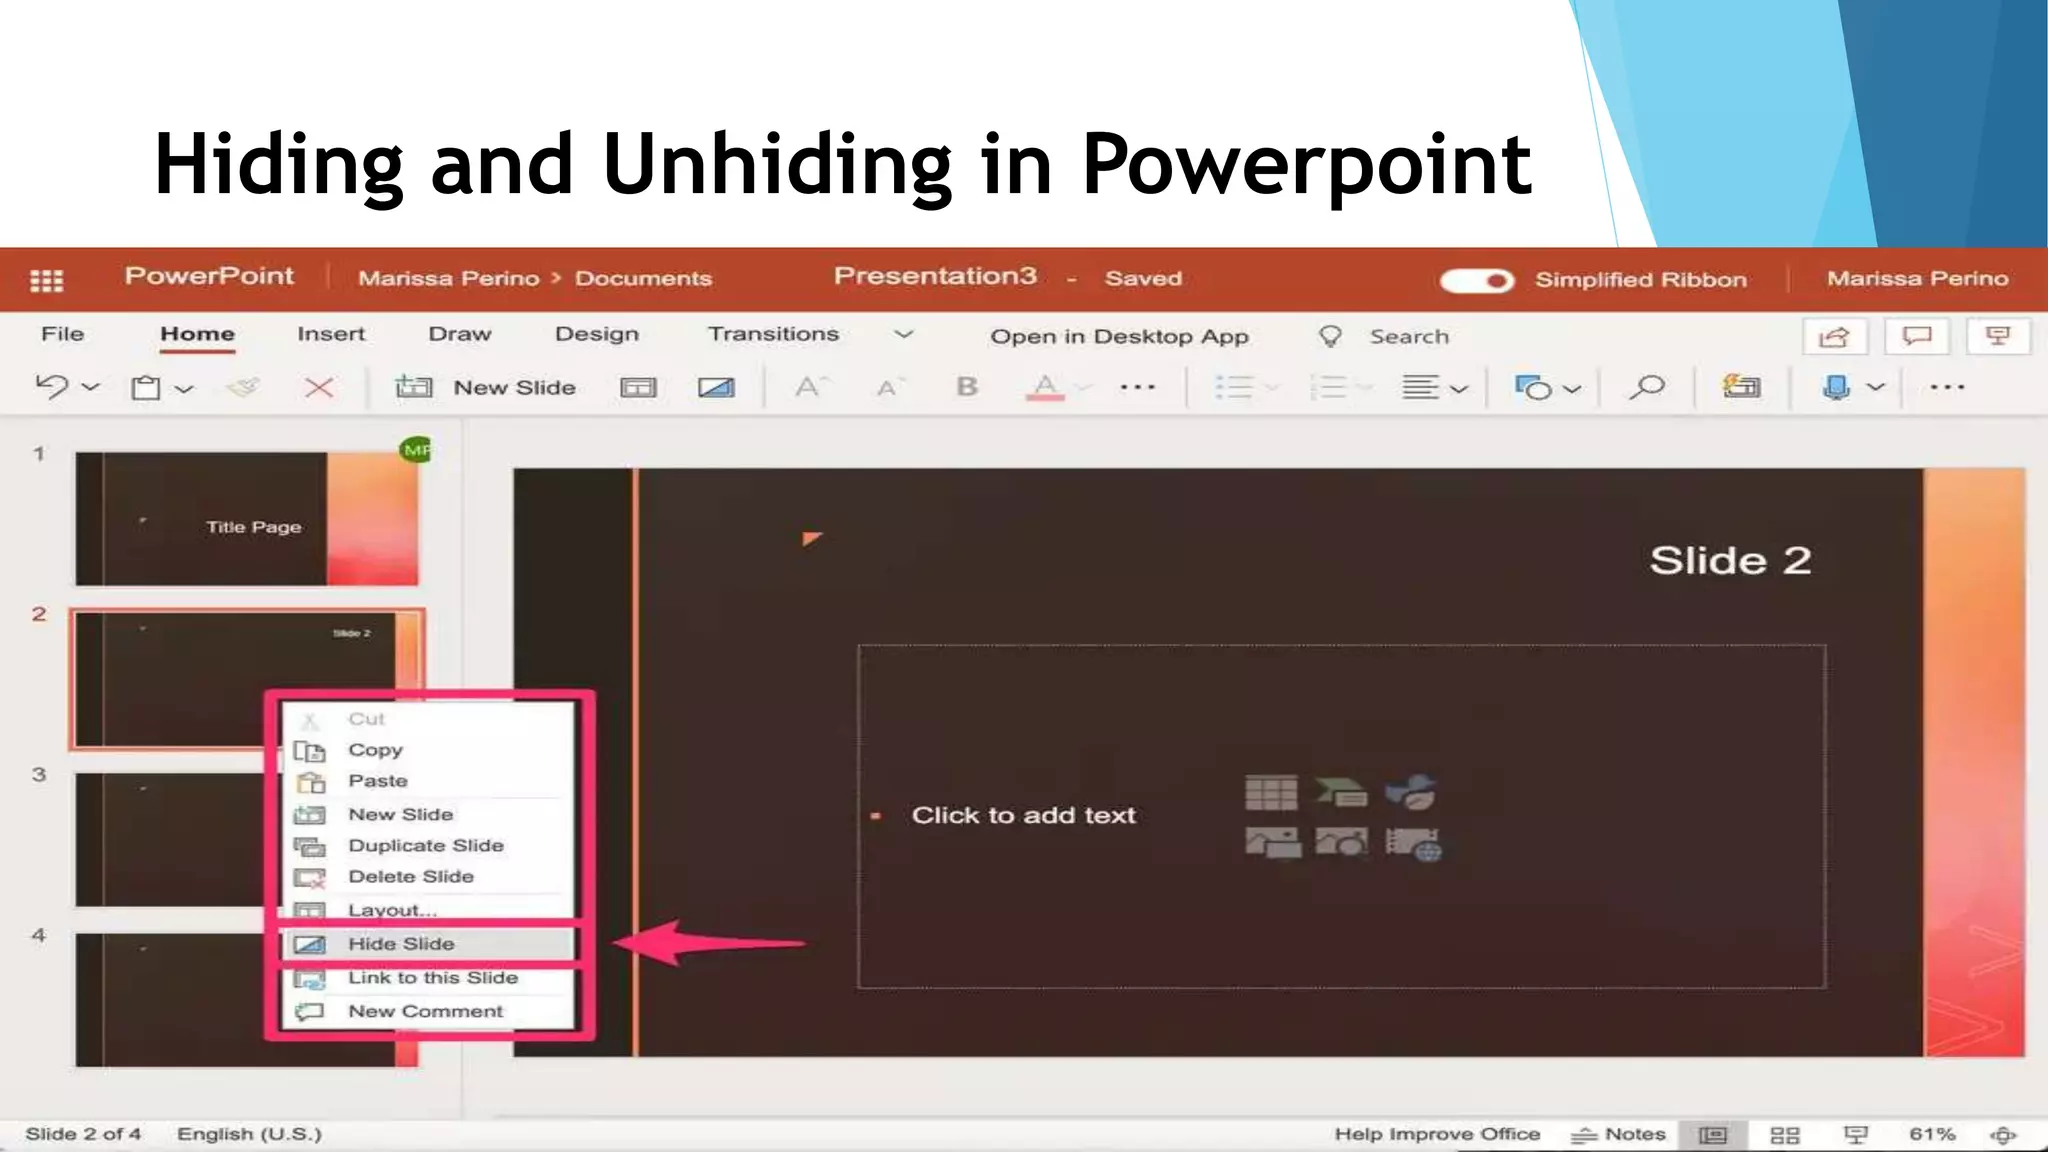
Task: Select the Home tab
Action: [197, 335]
